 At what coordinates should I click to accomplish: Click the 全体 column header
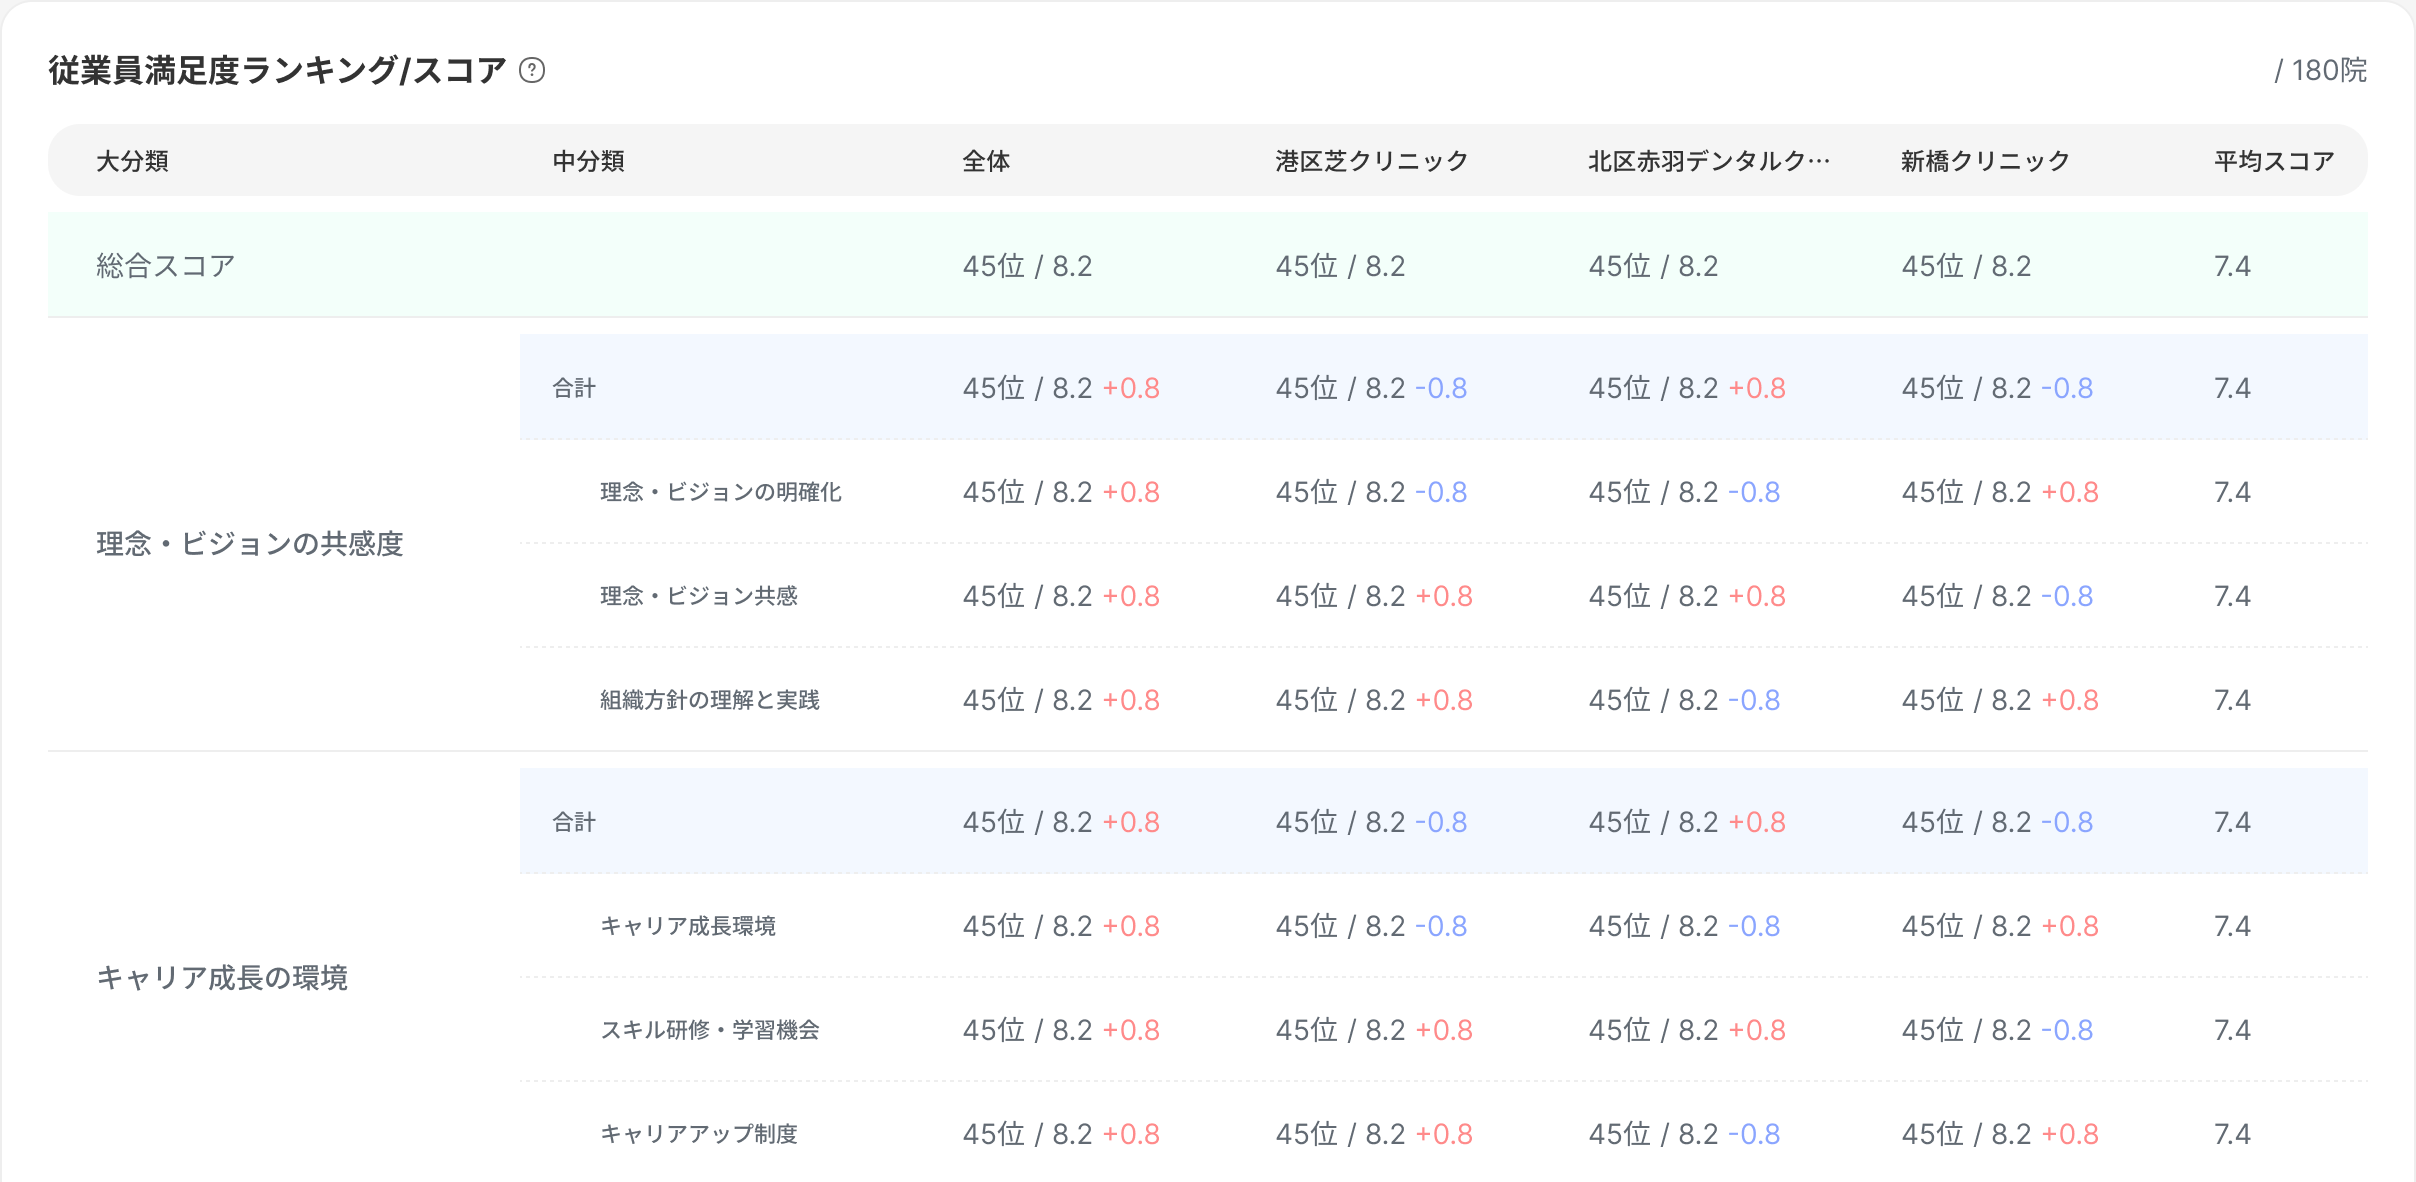(x=986, y=161)
